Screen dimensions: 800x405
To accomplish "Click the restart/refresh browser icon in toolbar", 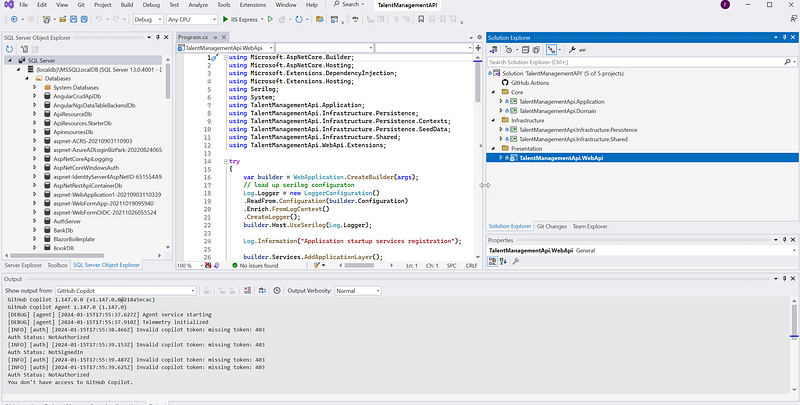I will 298,19.
